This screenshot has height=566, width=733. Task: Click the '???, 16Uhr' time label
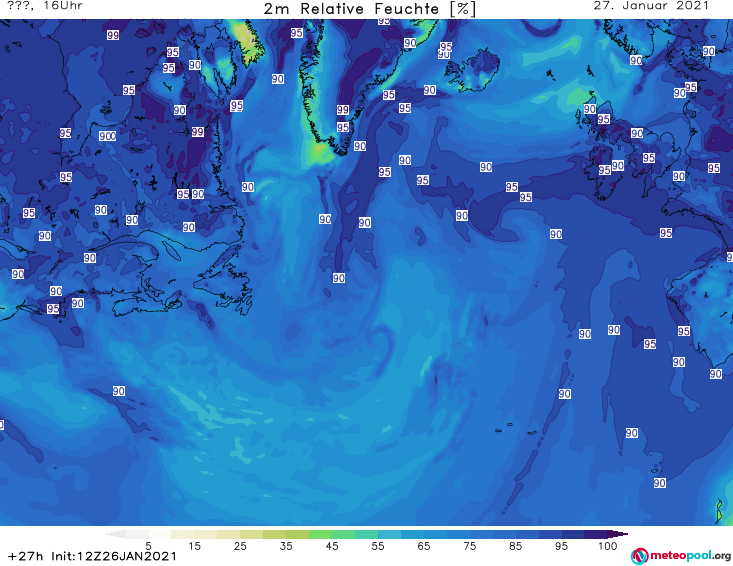click(x=45, y=6)
